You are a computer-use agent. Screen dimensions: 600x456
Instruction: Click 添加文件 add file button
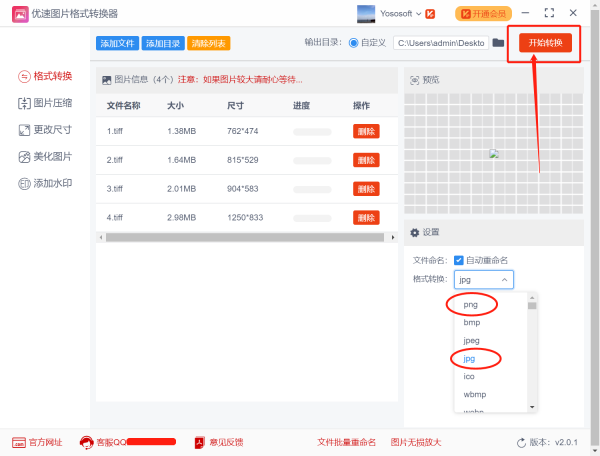[117, 44]
